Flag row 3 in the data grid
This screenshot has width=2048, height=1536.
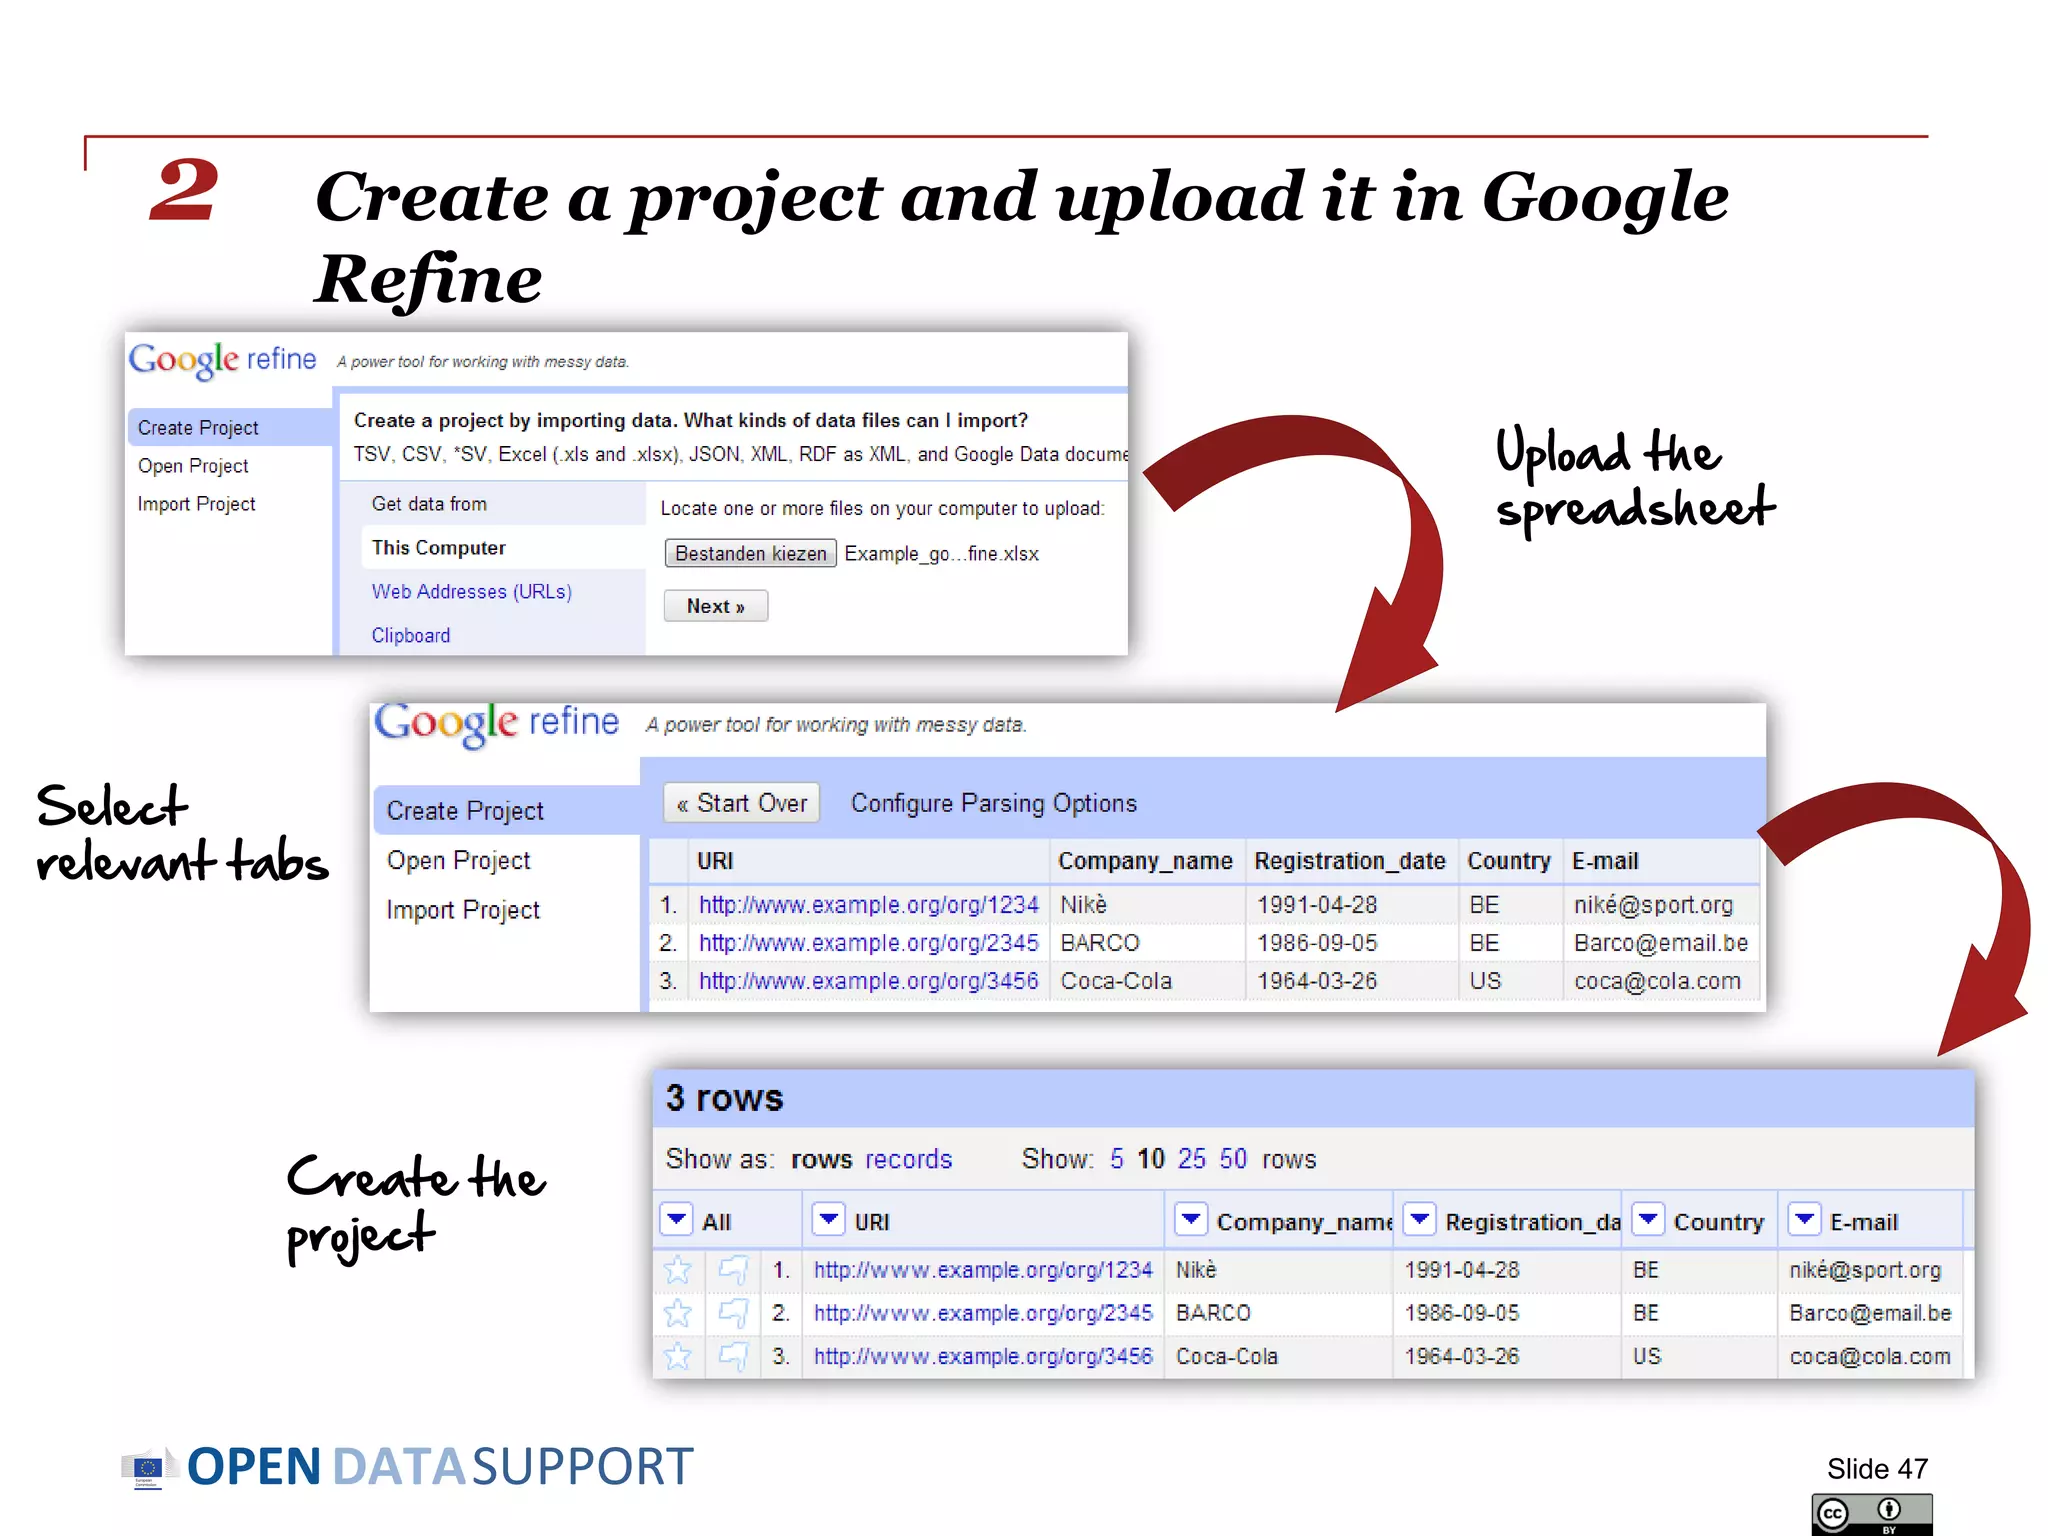733,1356
